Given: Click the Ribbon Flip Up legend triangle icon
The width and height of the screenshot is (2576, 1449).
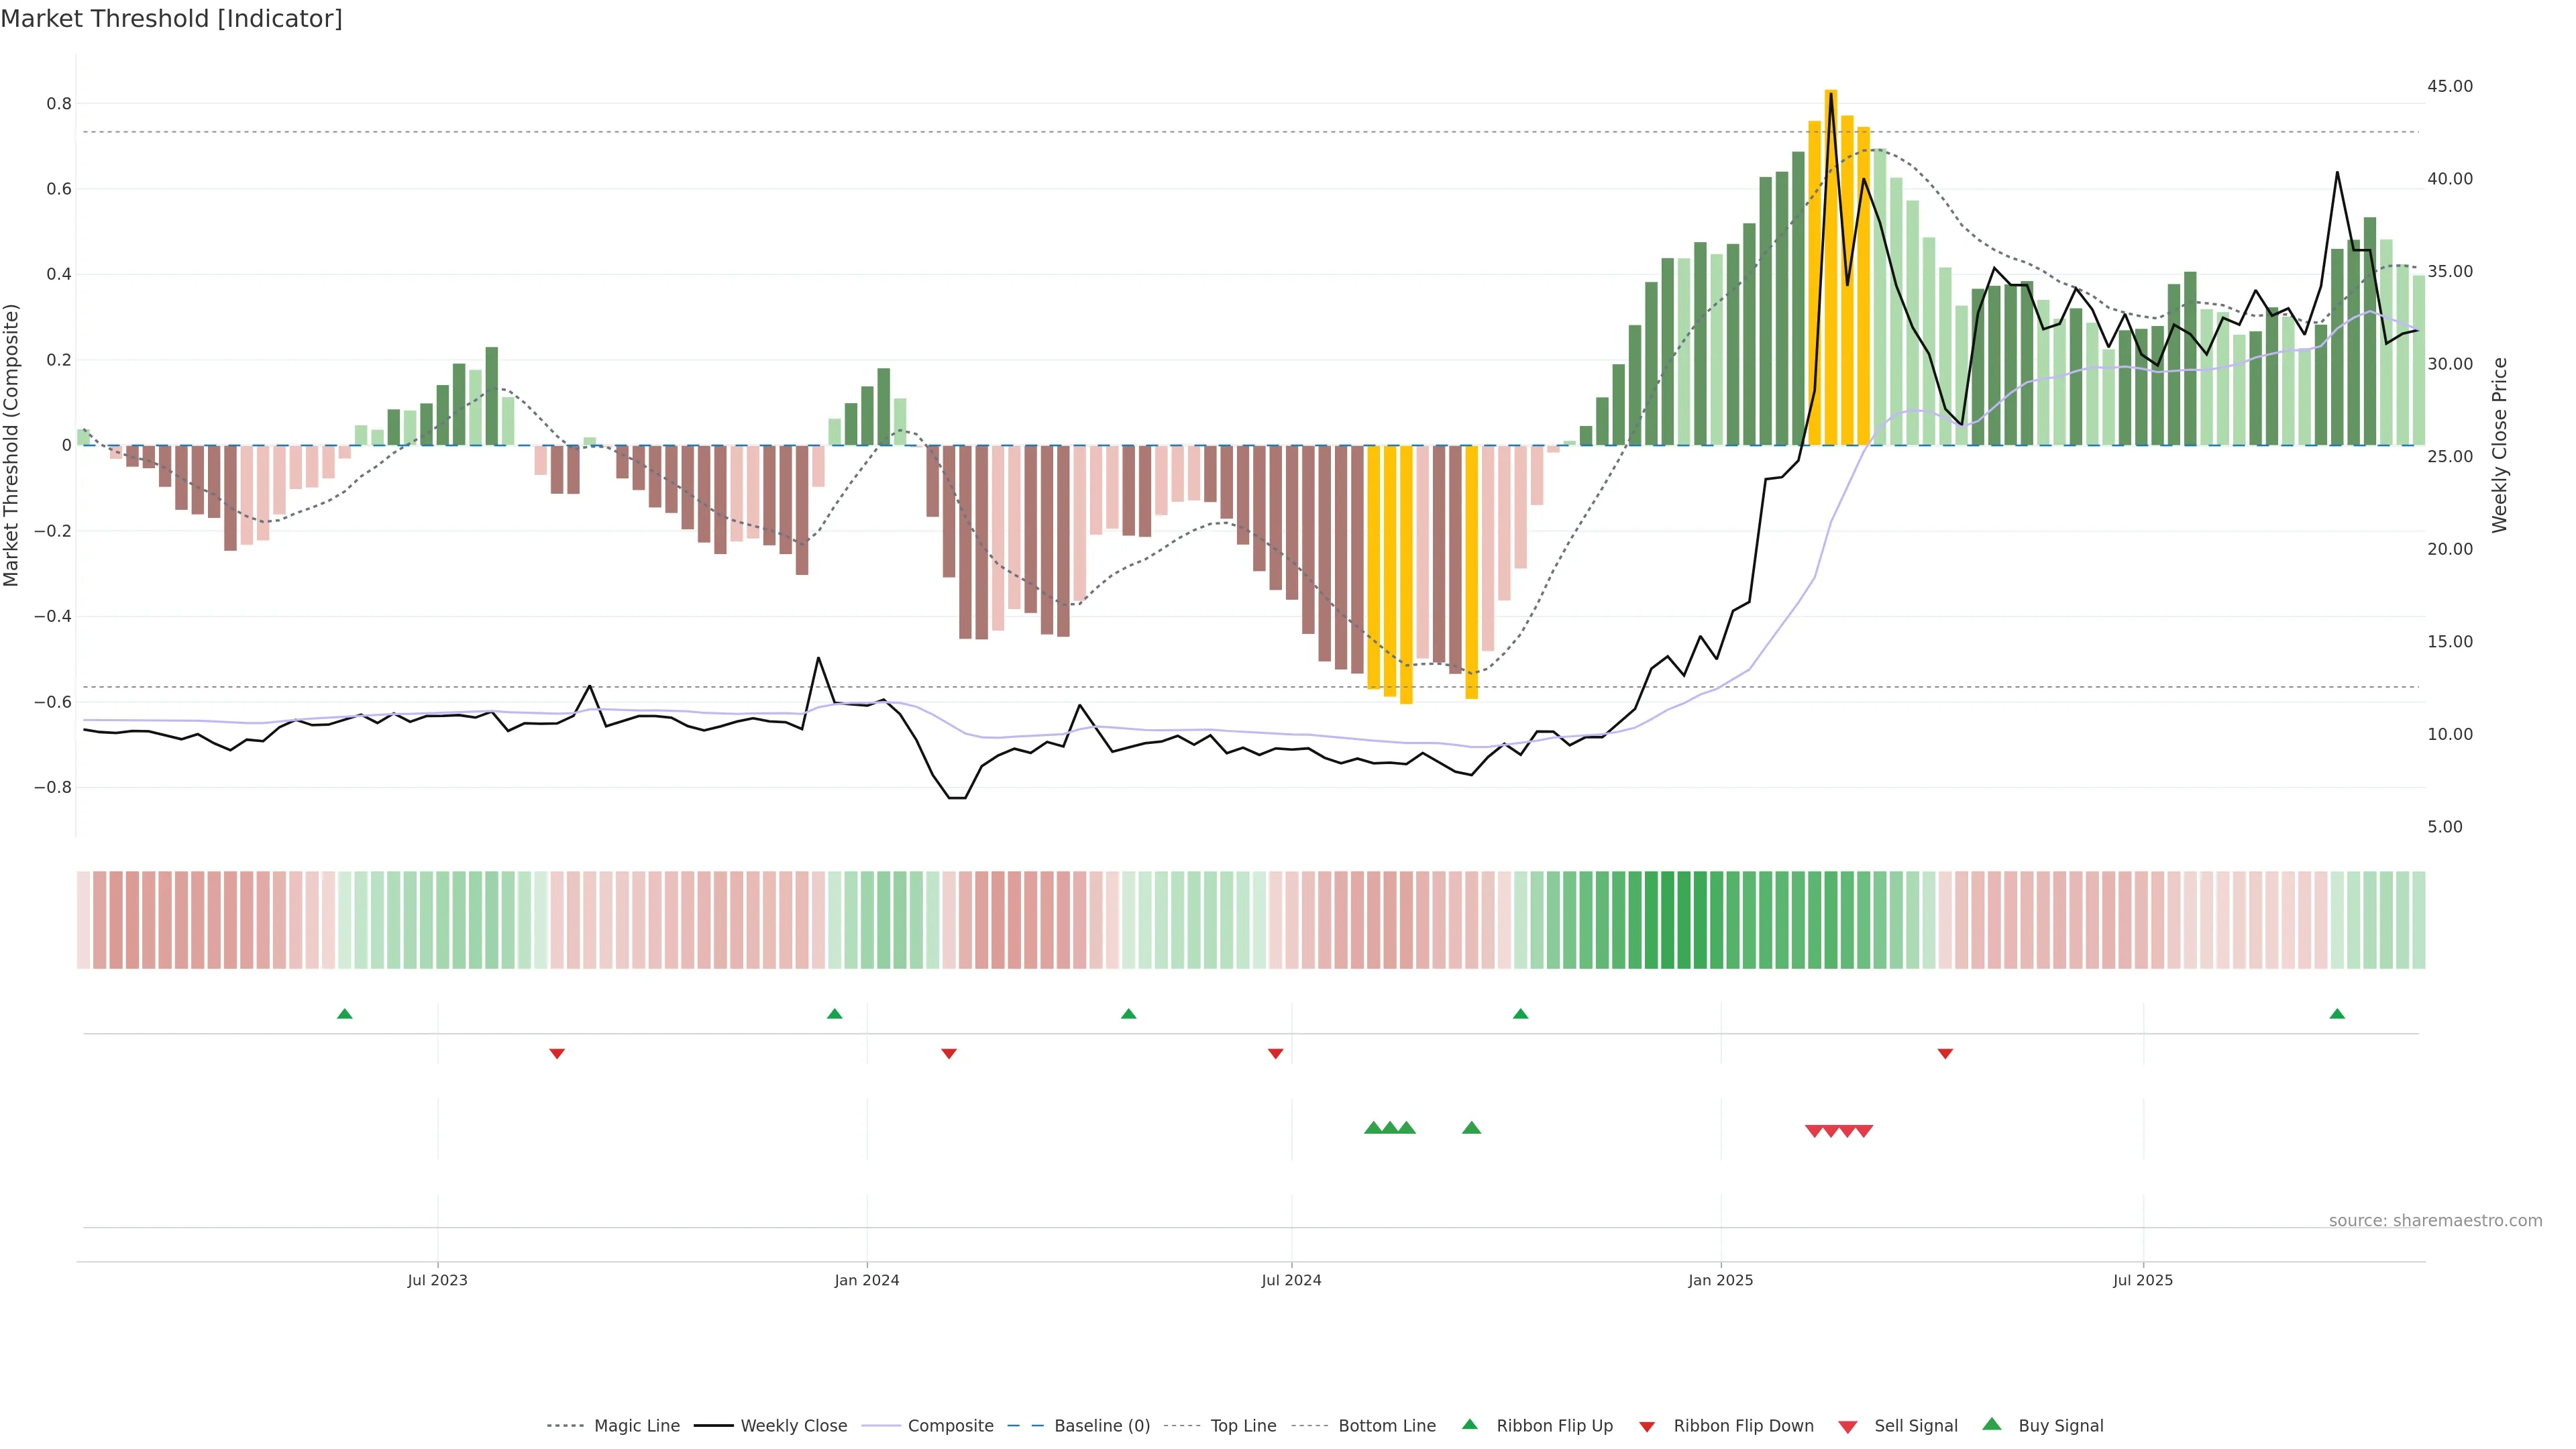Looking at the screenshot, I should point(1469,1424).
